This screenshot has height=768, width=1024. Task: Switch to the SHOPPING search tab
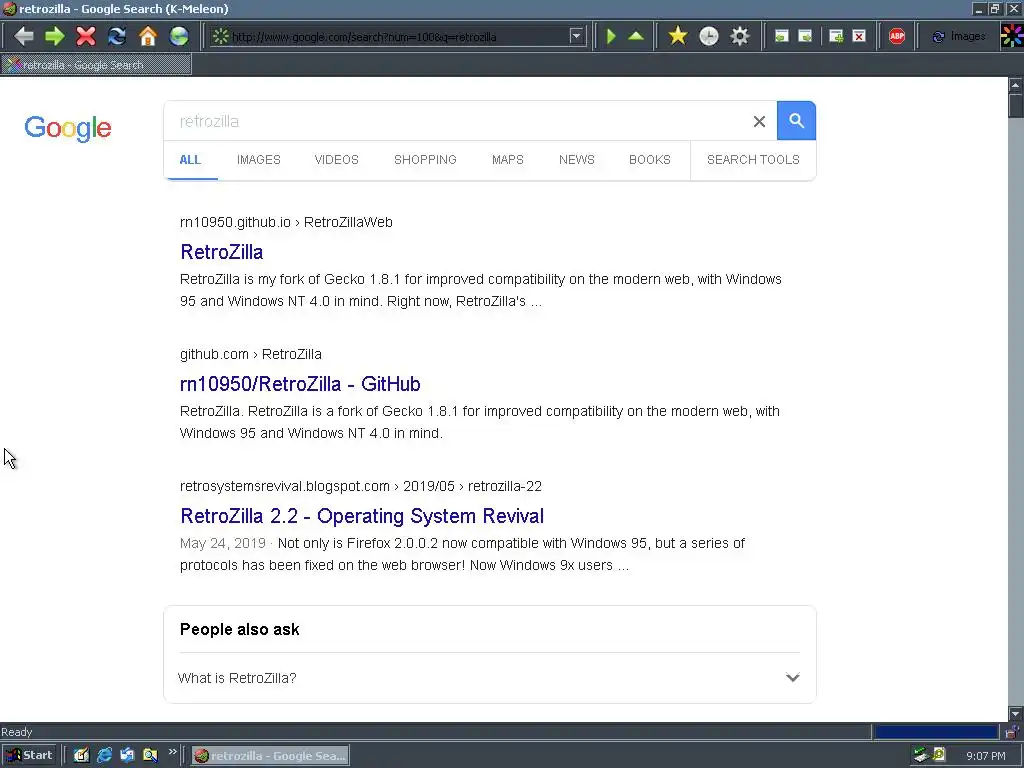click(425, 160)
